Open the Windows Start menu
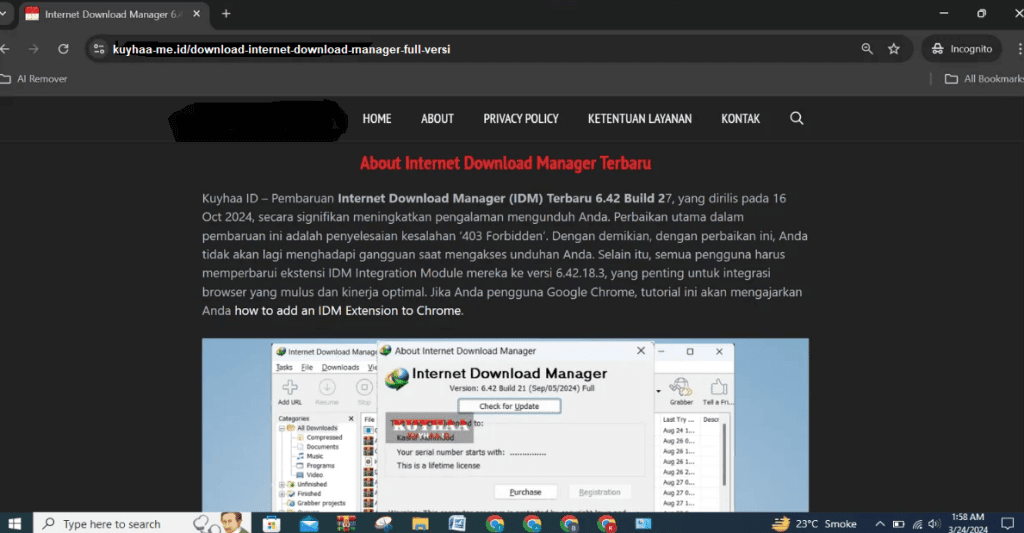Image resolution: width=1024 pixels, height=533 pixels. (14, 523)
